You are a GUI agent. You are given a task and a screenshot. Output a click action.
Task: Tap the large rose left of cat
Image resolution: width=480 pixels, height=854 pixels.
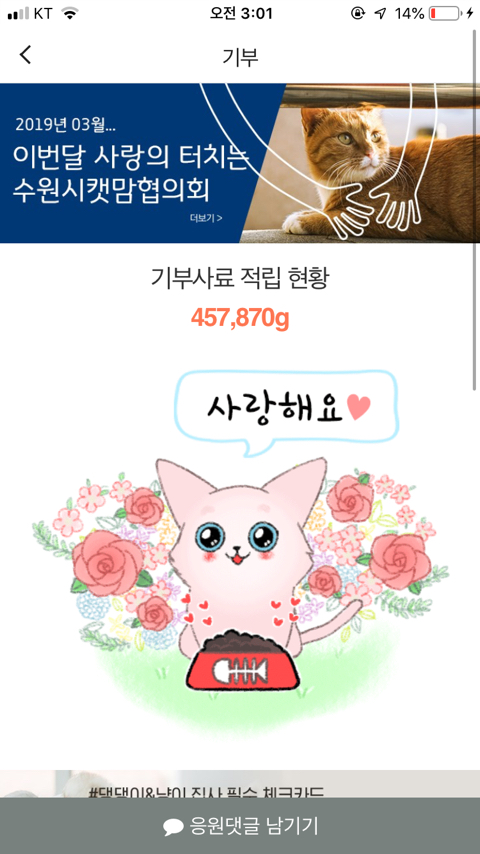(107, 562)
